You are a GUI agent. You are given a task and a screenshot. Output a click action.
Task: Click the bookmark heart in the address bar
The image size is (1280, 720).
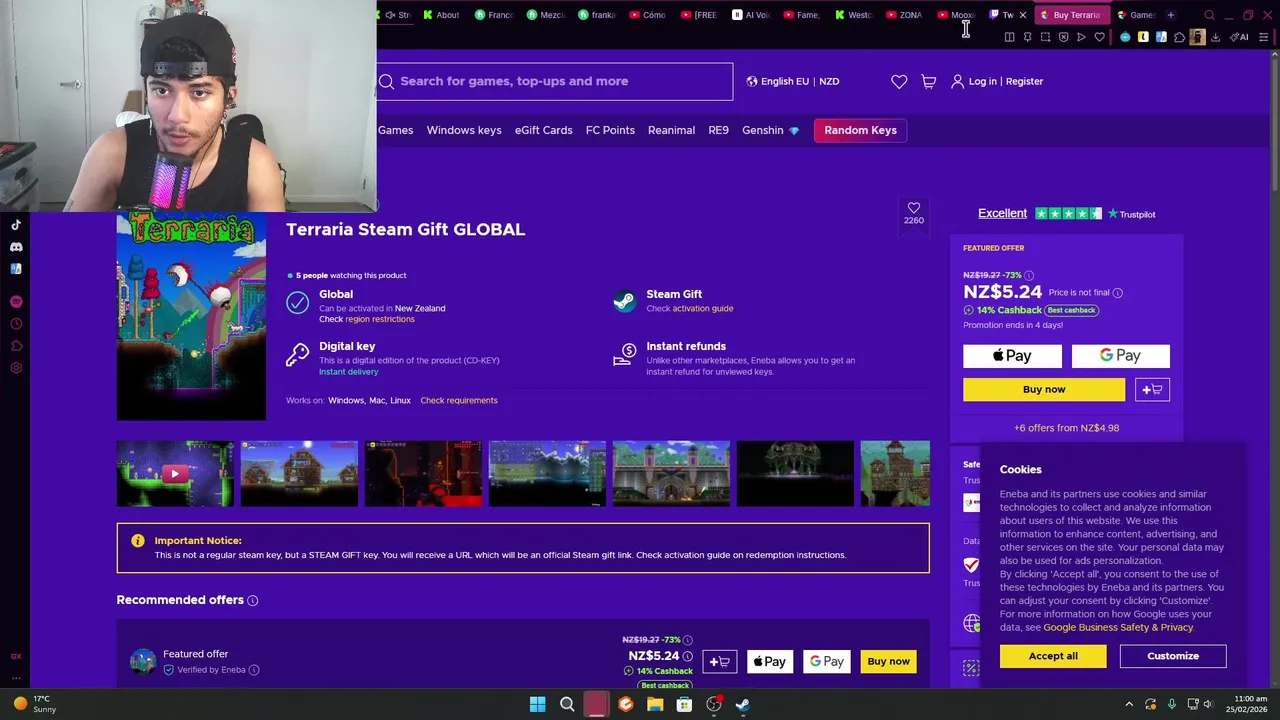pos(1099,37)
